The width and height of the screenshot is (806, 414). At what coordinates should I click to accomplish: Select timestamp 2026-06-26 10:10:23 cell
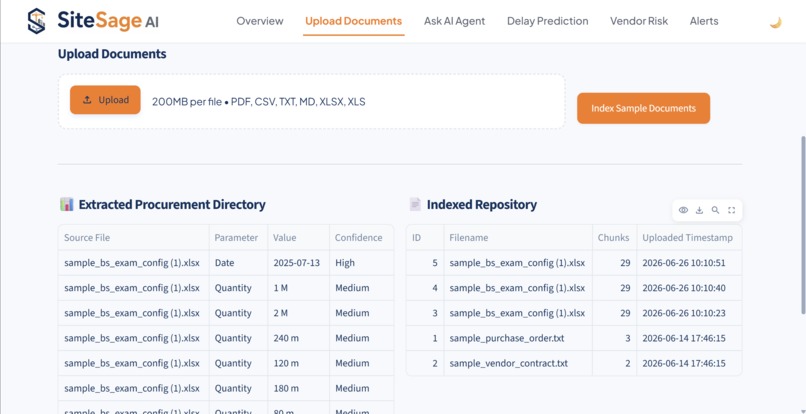pyautogui.click(x=689, y=313)
